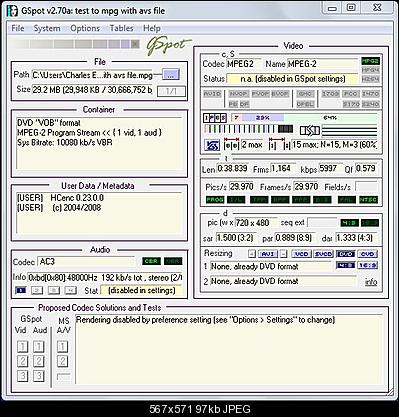Click the HCenc 0.23.0.0 user data line
This screenshot has height=417, width=399.
(60, 198)
